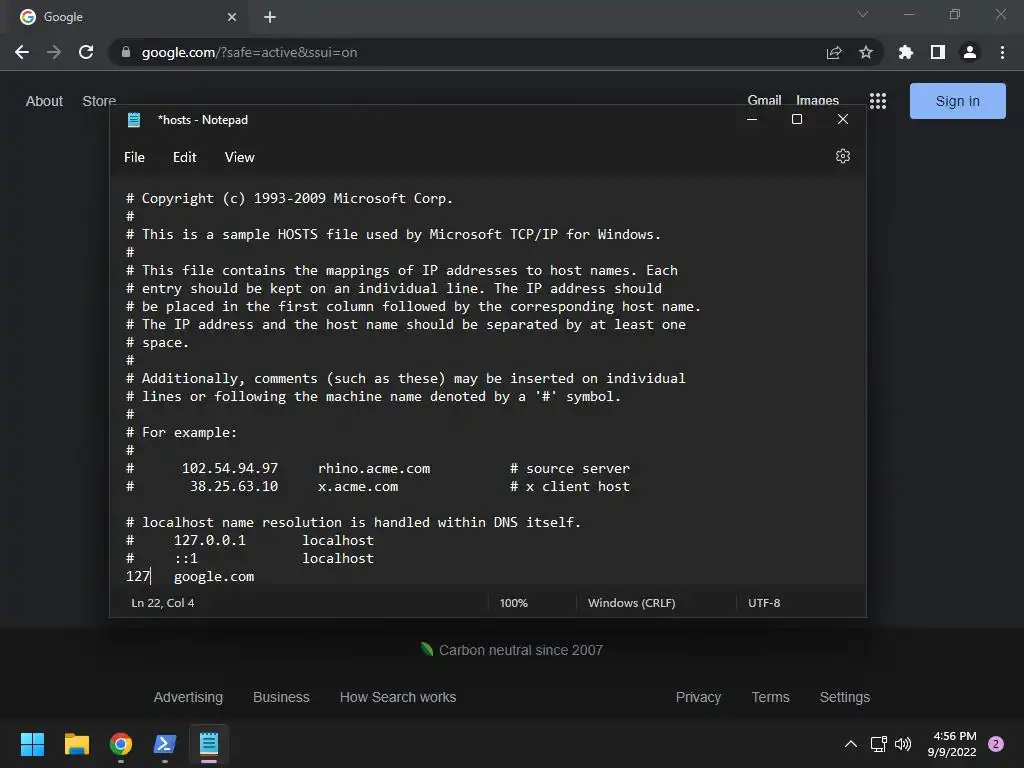Close the Google tab
Image resolution: width=1024 pixels, height=768 pixels.
232,17
